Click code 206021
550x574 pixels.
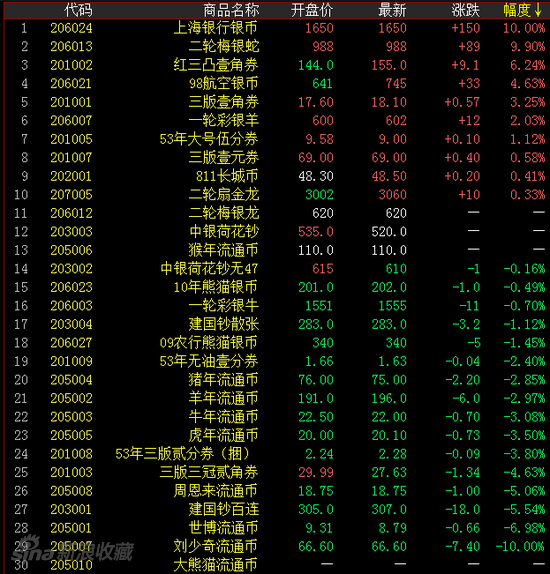71,83
